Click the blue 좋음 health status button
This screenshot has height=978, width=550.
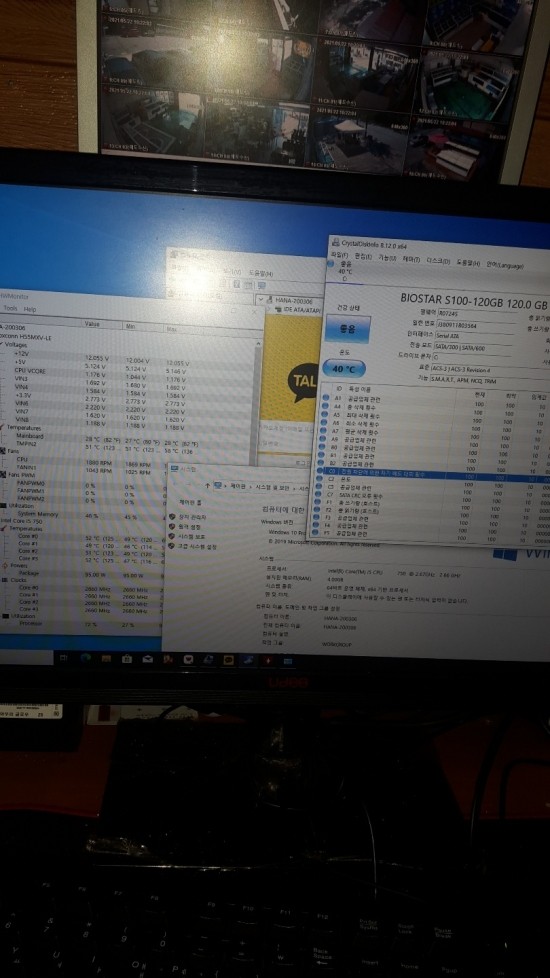pyautogui.click(x=347, y=329)
